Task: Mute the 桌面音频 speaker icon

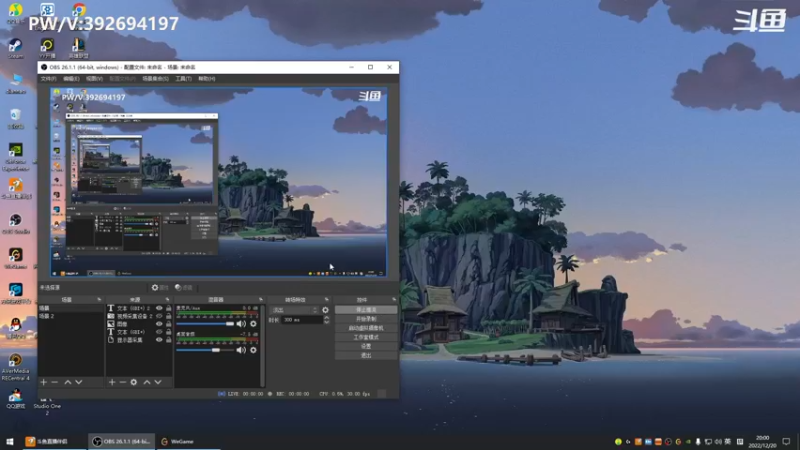Action: click(241, 351)
